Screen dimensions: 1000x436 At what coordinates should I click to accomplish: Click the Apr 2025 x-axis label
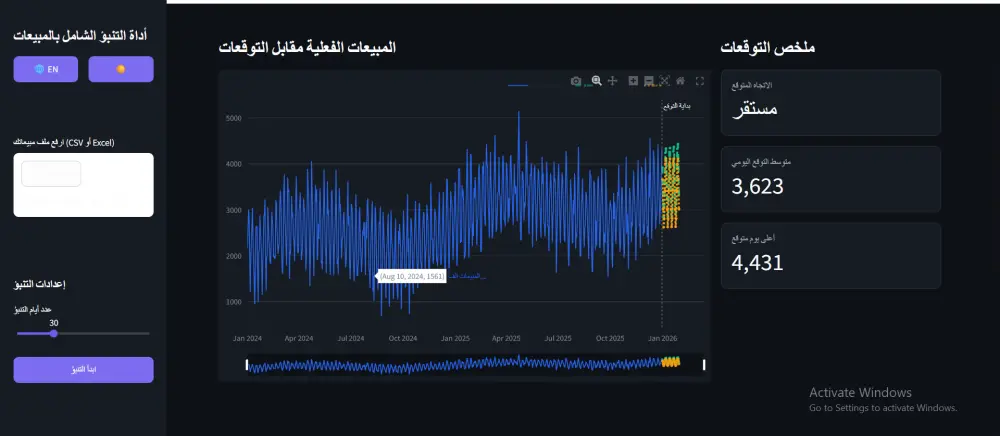point(506,338)
